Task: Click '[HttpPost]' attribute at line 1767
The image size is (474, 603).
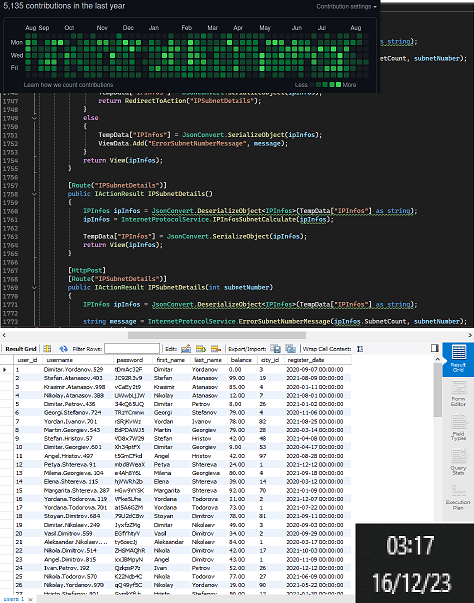Action: coord(87,270)
